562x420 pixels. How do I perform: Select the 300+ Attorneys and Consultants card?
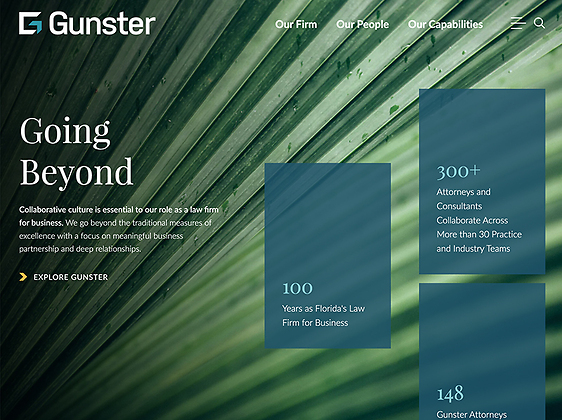click(x=482, y=182)
